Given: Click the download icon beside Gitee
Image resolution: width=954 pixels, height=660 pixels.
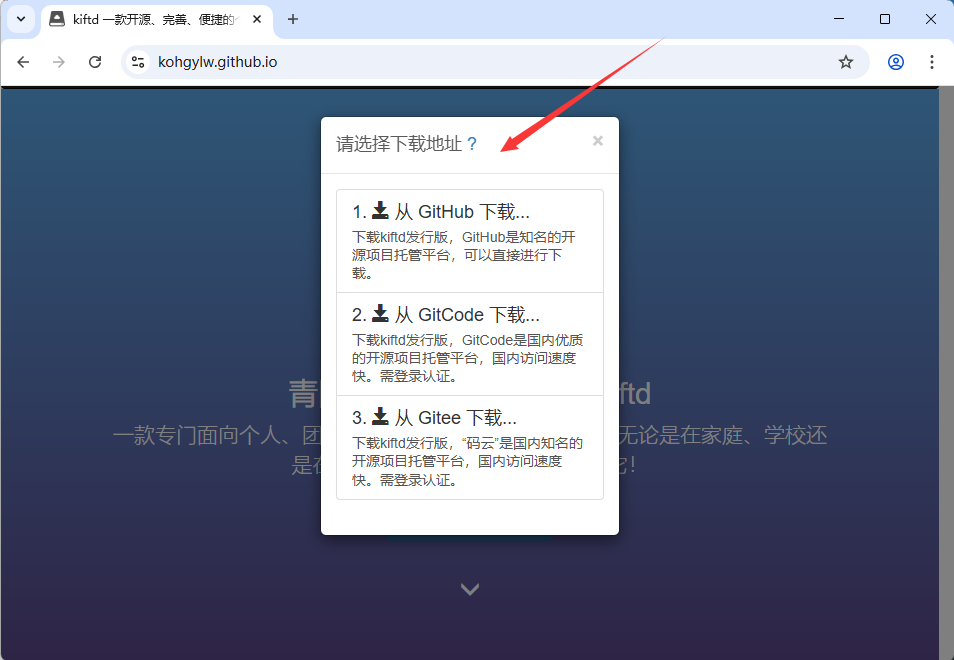Looking at the screenshot, I should [x=380, y=417].
